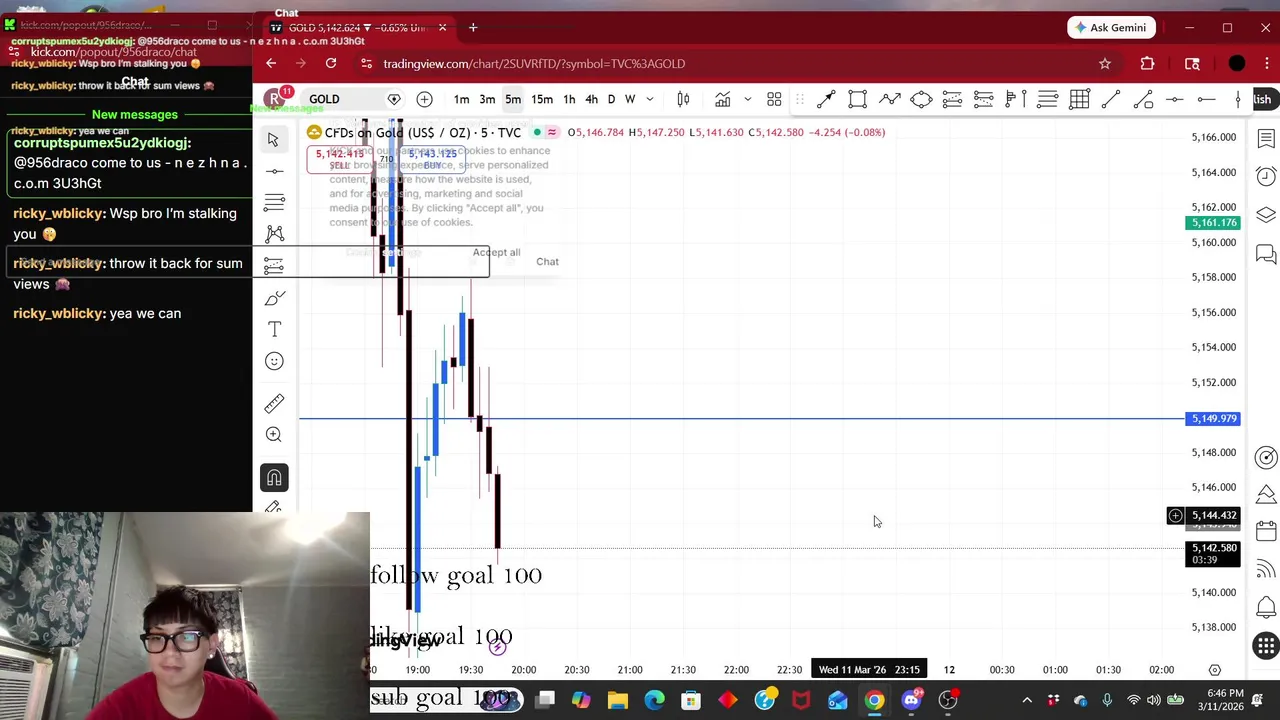Expand the timeframe interval dropdown arrow

click(x=649, y=99)
